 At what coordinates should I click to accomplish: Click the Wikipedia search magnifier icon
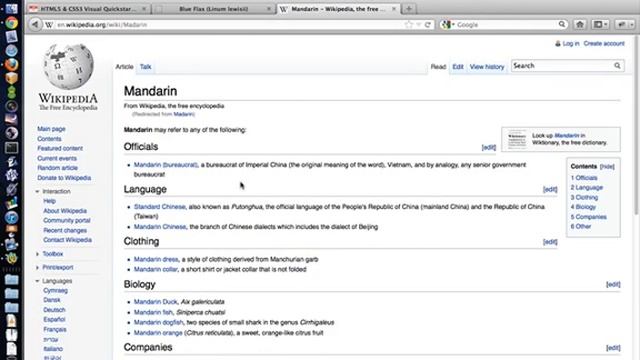coord(617,66)
